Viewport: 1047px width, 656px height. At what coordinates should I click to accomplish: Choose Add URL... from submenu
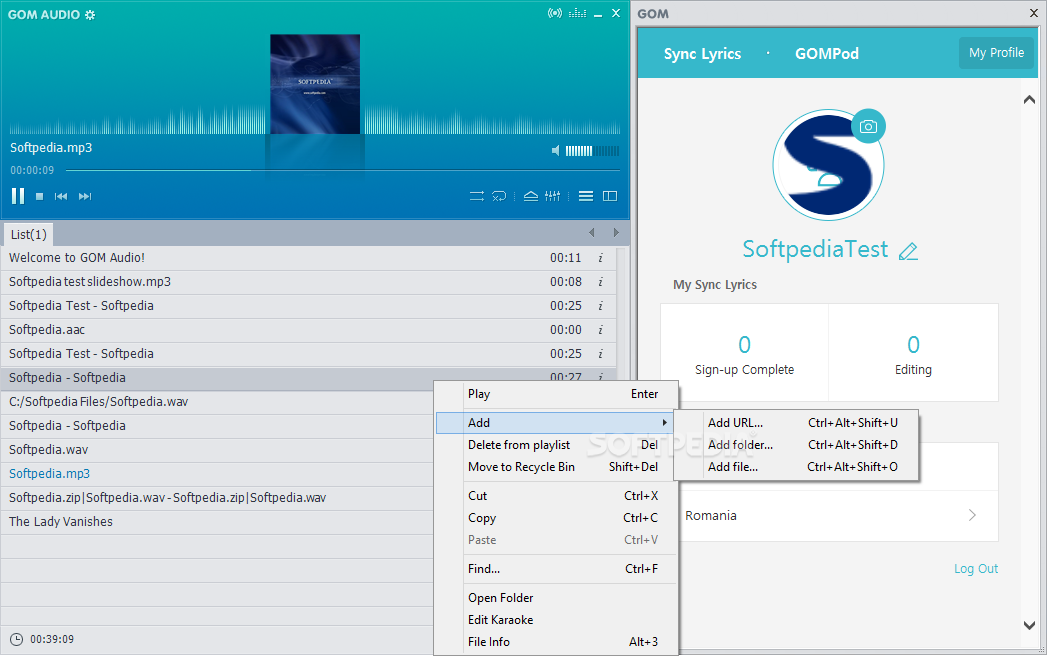[x=796, y=423]
